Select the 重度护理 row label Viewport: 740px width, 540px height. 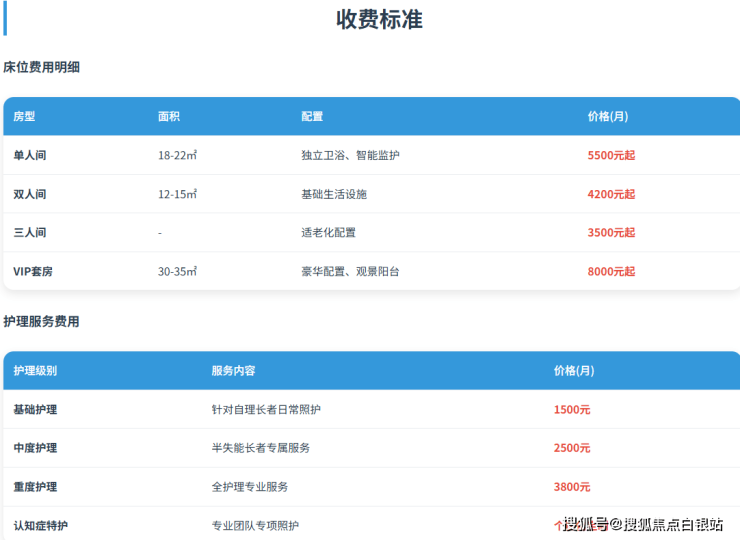coord(35,487)
